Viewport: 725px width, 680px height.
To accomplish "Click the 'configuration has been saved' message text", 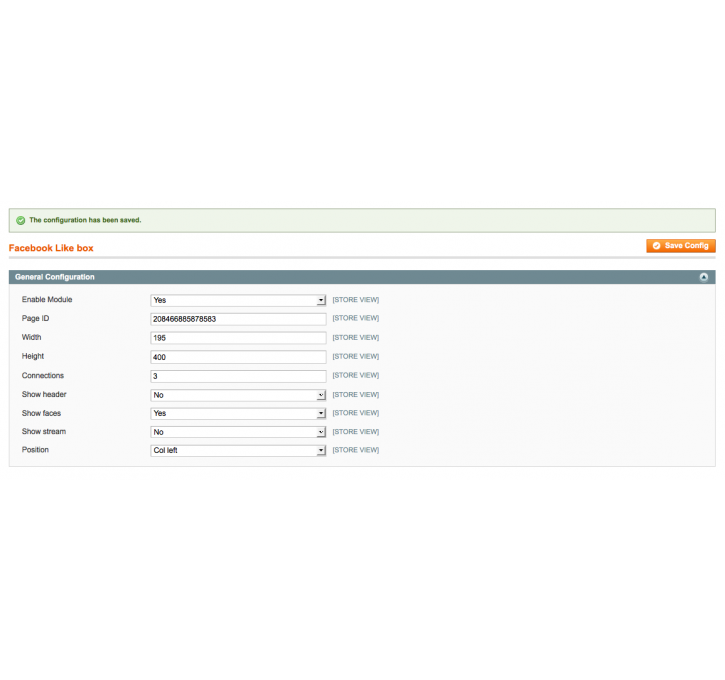I will coord(85,220).
